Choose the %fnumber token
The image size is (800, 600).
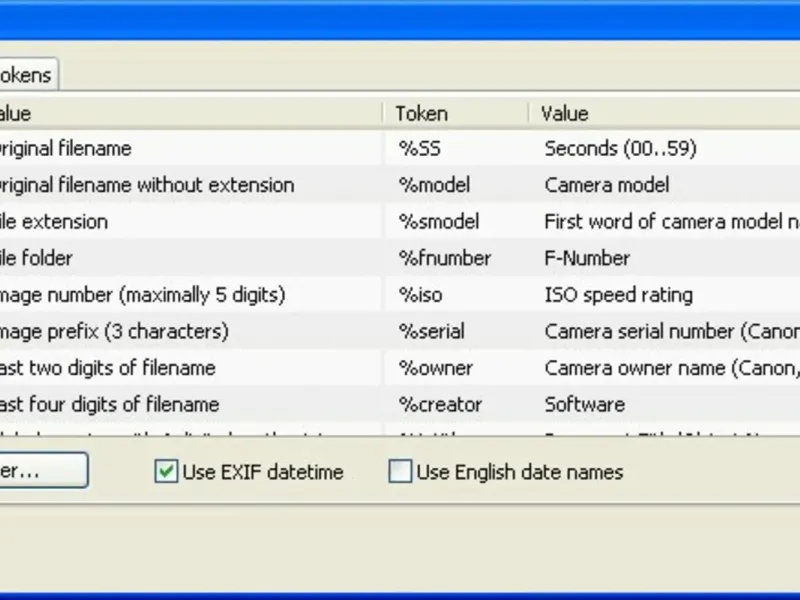[445, 258]
